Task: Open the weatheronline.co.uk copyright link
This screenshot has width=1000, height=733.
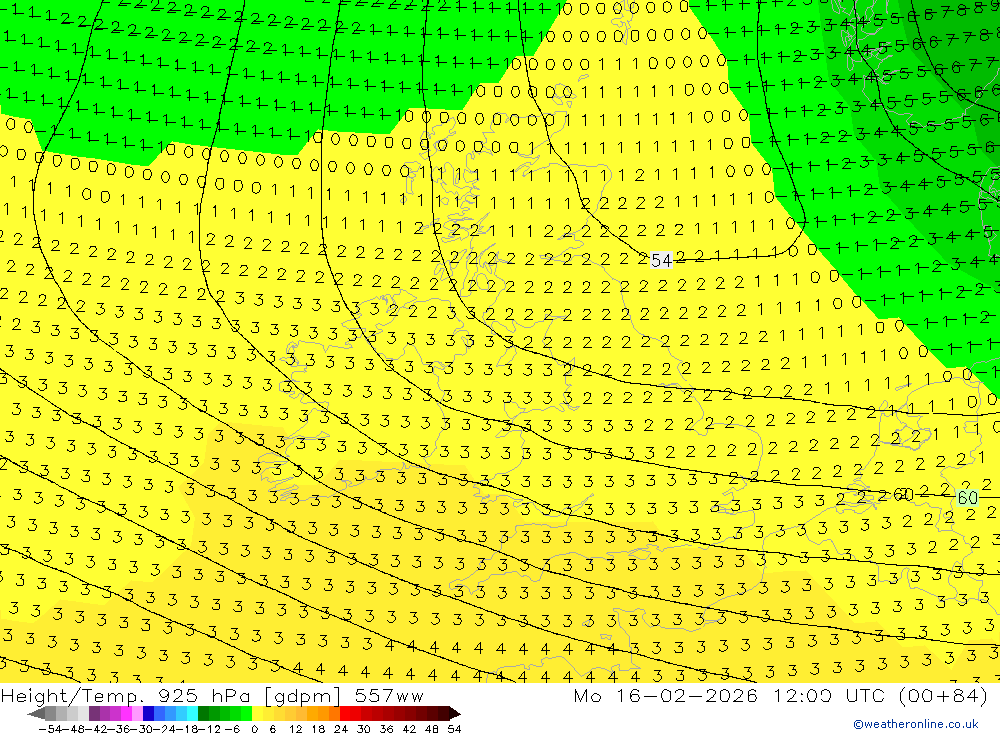Action: (x=916, y=724)
